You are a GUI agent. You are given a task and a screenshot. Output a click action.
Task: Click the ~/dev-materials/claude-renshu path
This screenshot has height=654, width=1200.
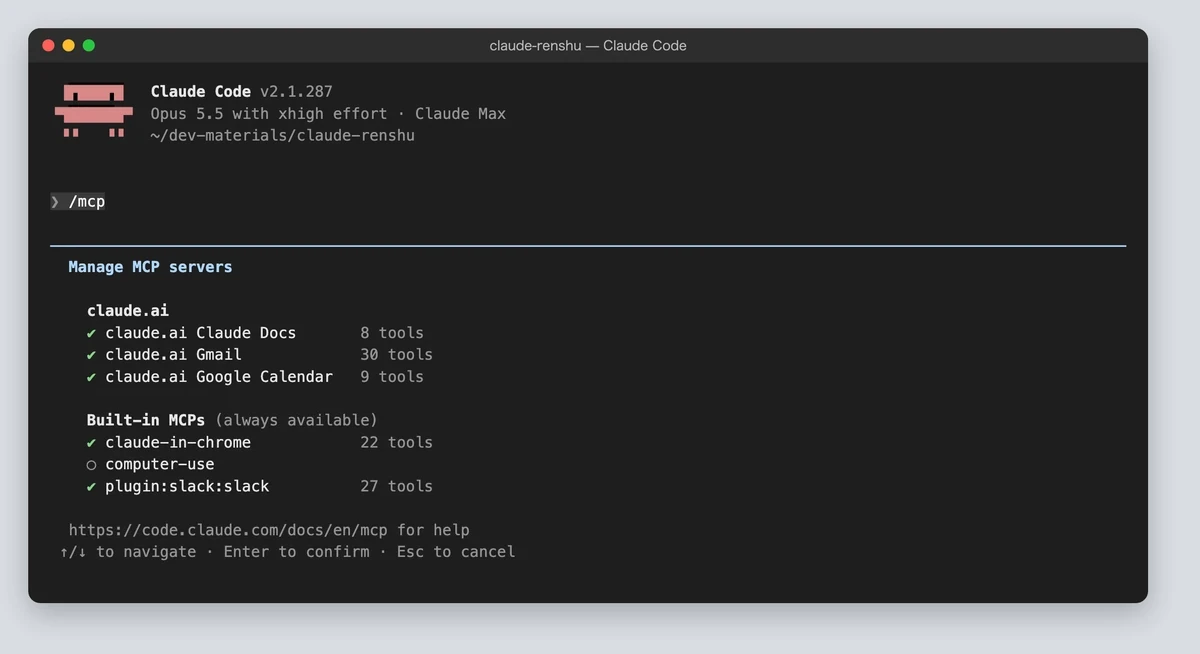click(x=283, y=136)
